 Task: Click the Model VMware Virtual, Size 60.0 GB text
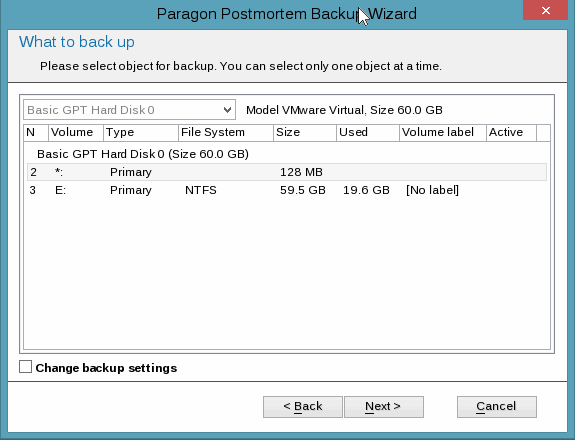tap(344, 110)
